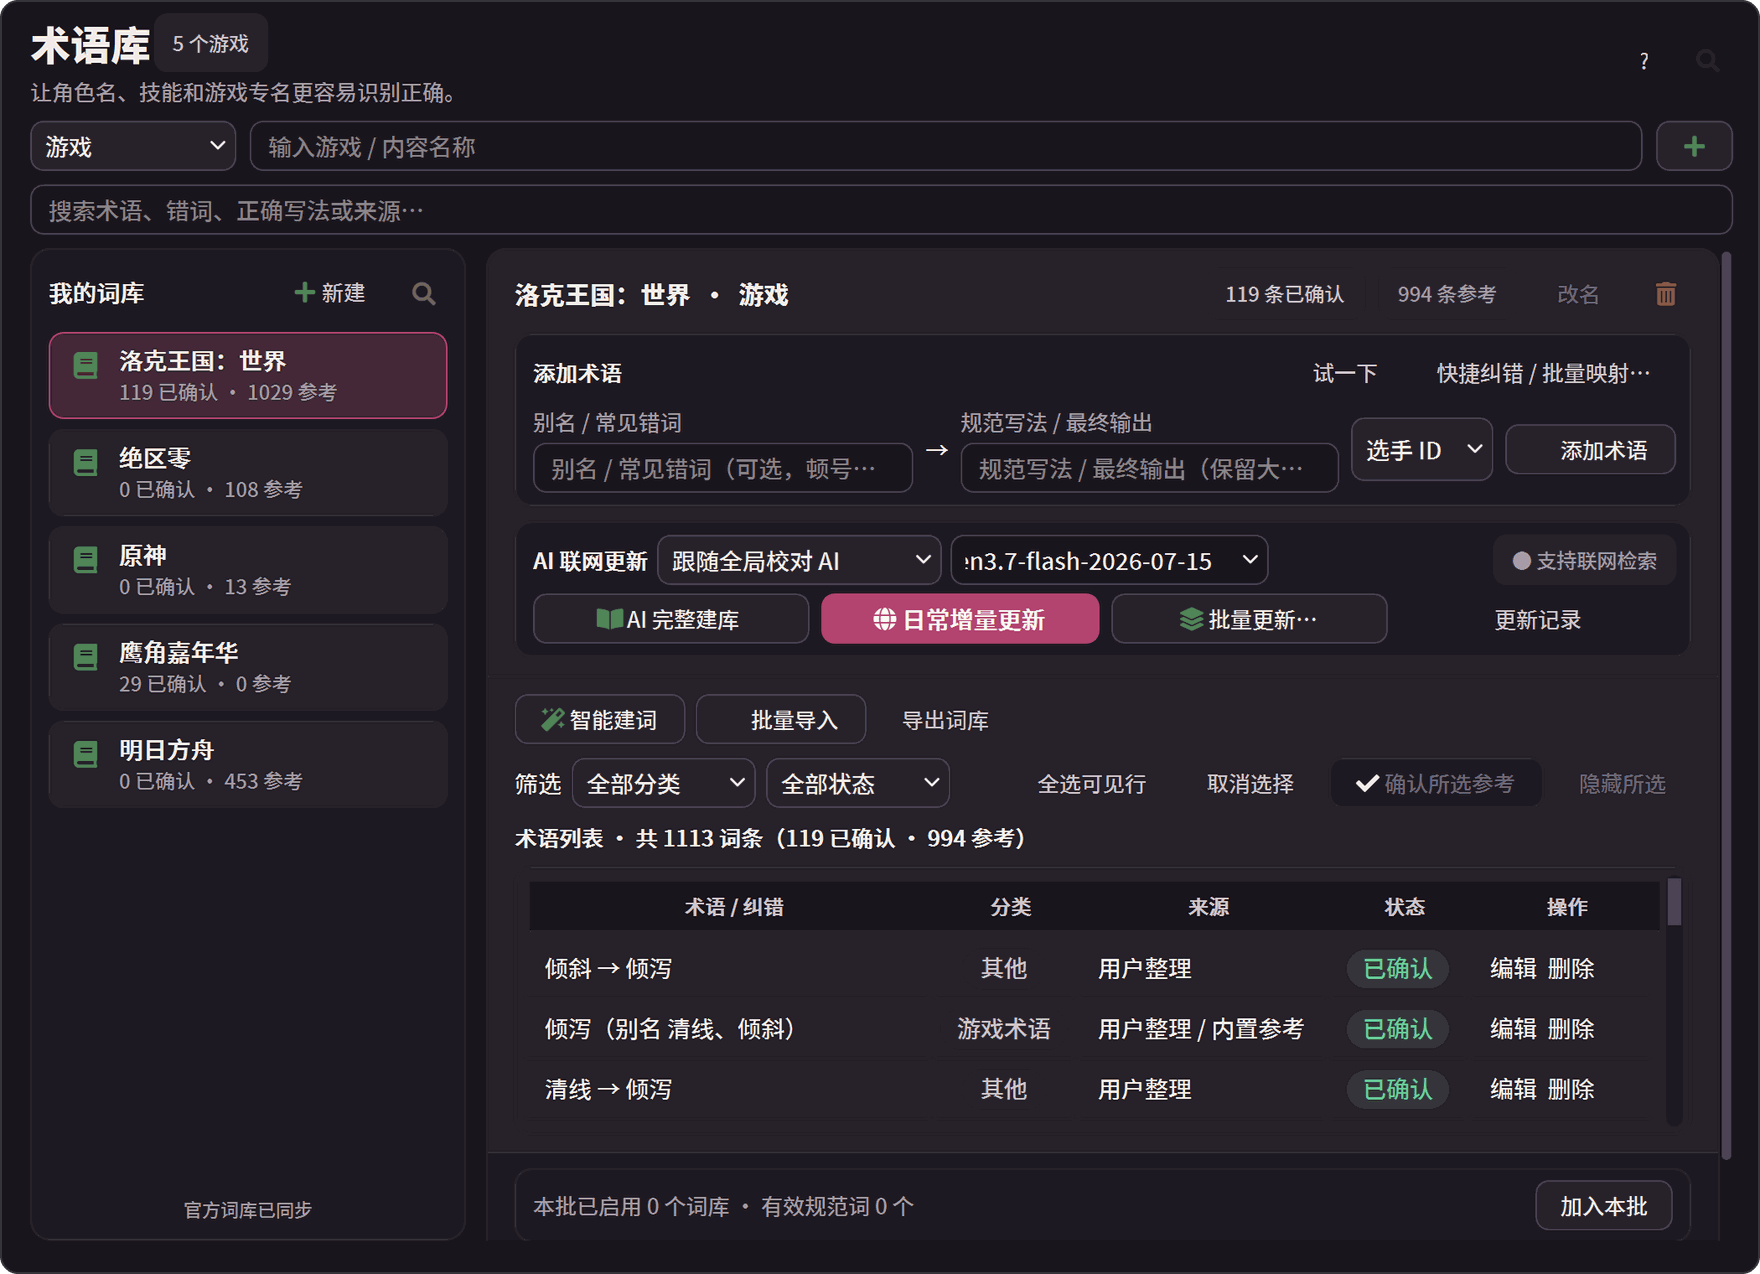Toggle 支持联网检索 indicator

click(1585, 561)
